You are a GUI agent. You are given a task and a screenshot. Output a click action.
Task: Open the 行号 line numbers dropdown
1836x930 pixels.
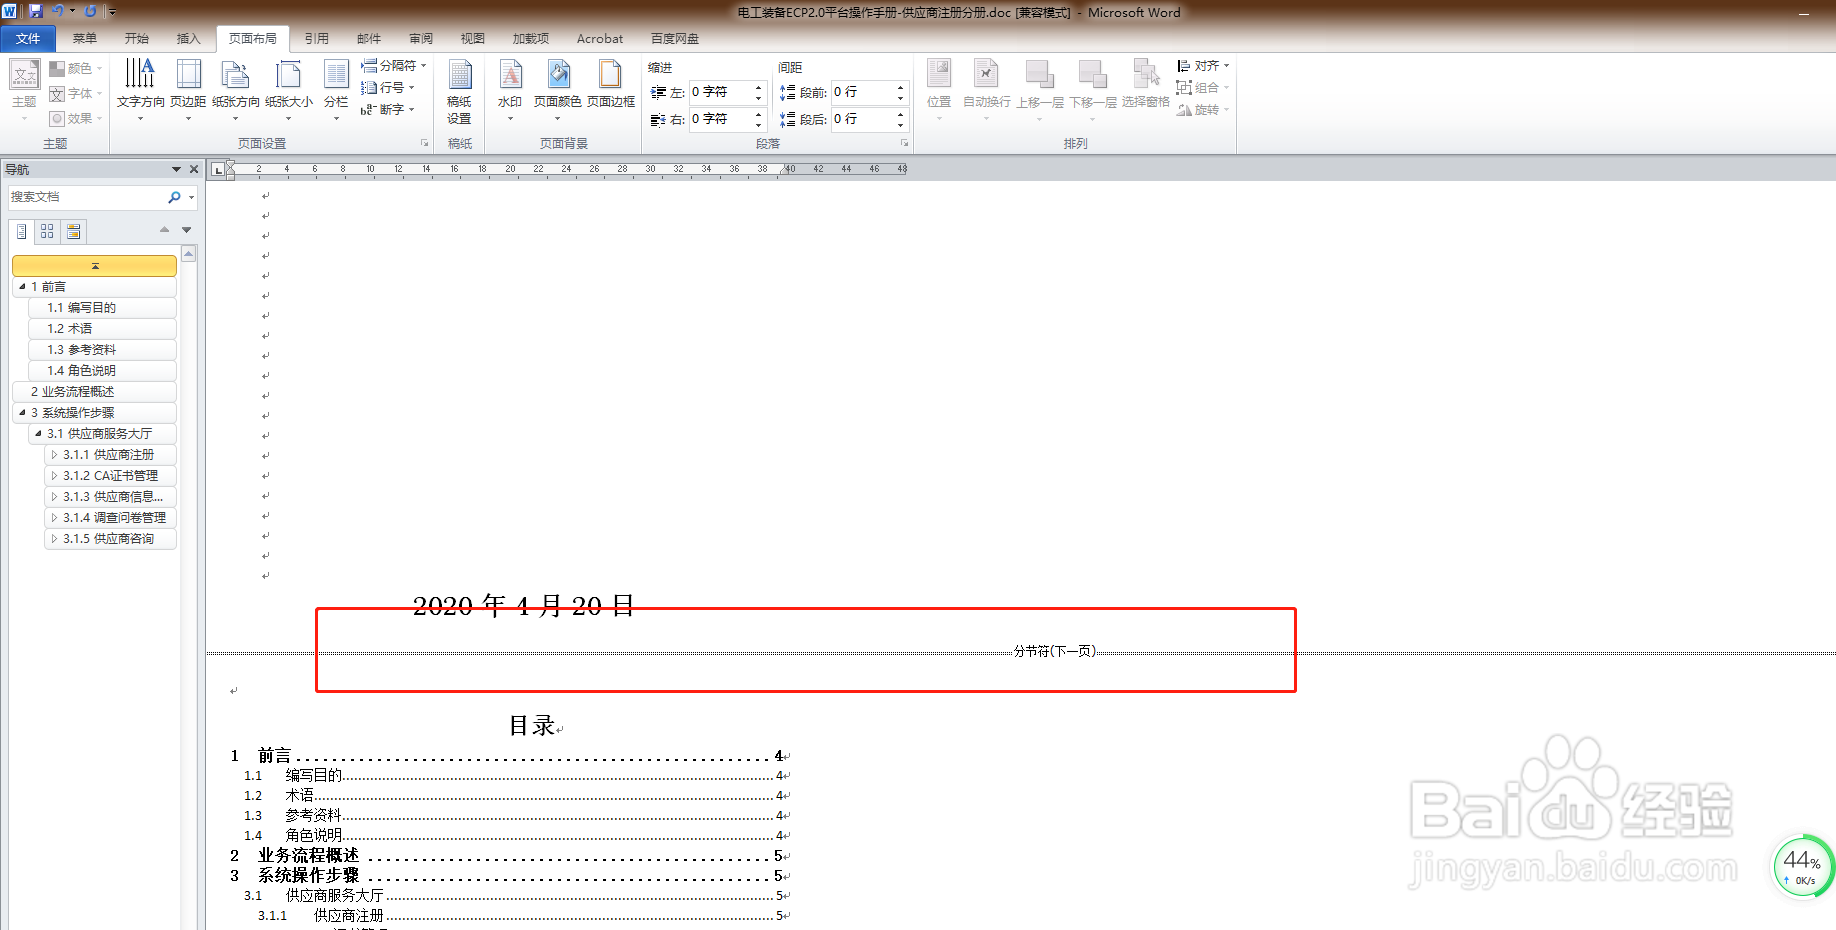tap(388, 87)
